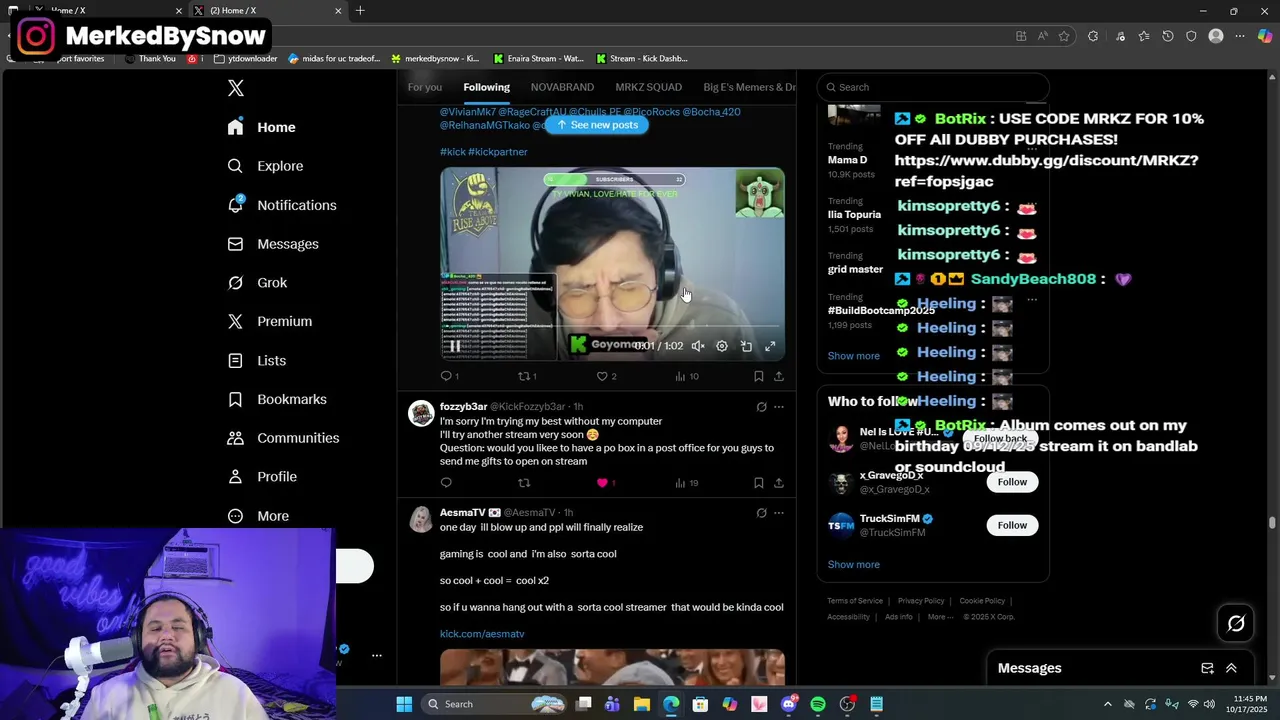Open the Terms of Service link
Image resolution: width=1280 pixels, height=720 pixels.
tap(855, 601)
